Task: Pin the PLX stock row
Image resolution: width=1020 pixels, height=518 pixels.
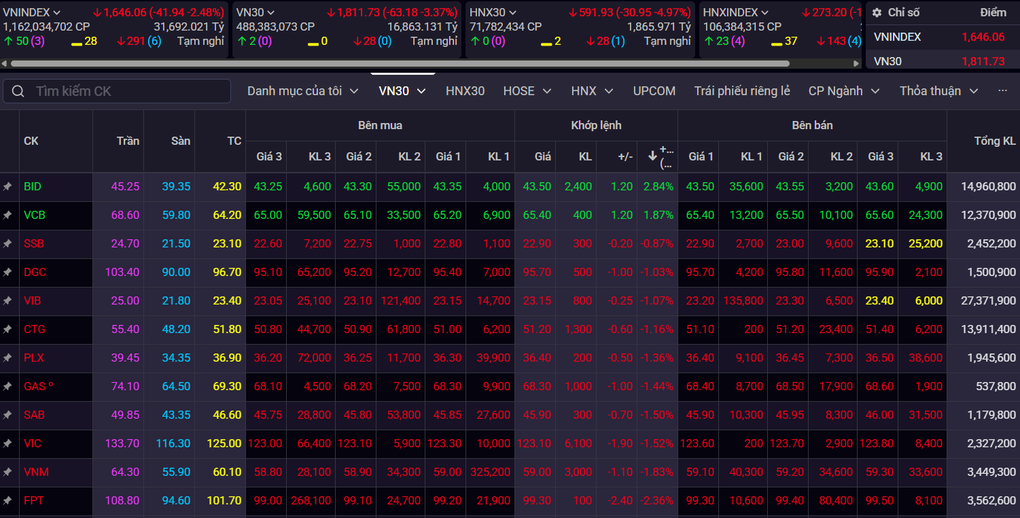Action: click(7, 359)
